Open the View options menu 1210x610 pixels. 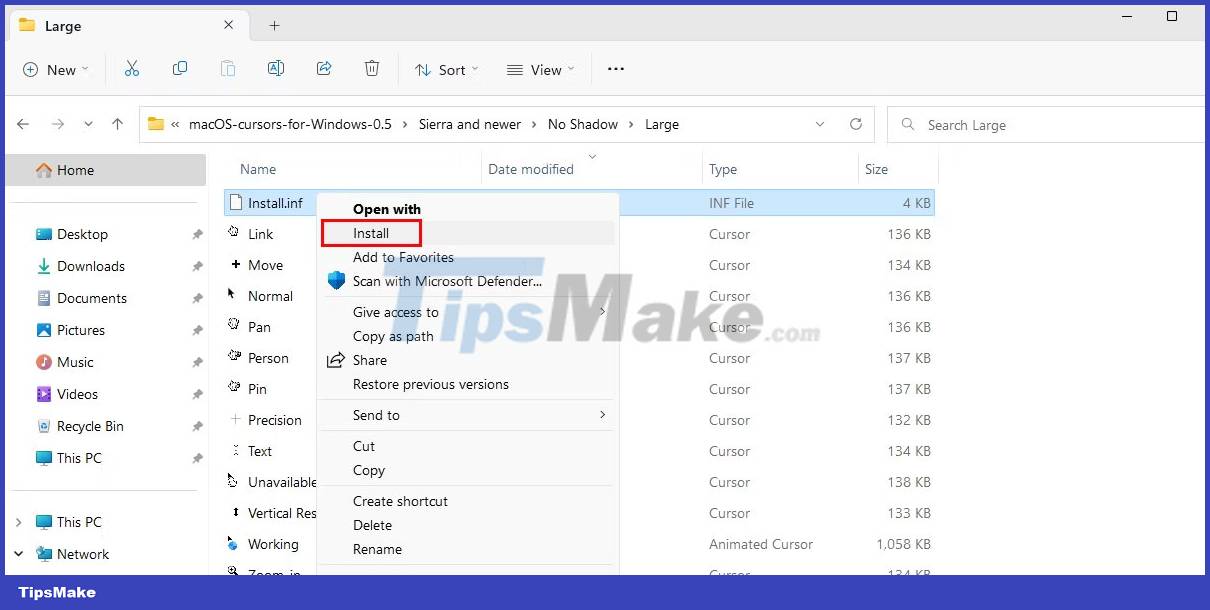pos(540,69)
